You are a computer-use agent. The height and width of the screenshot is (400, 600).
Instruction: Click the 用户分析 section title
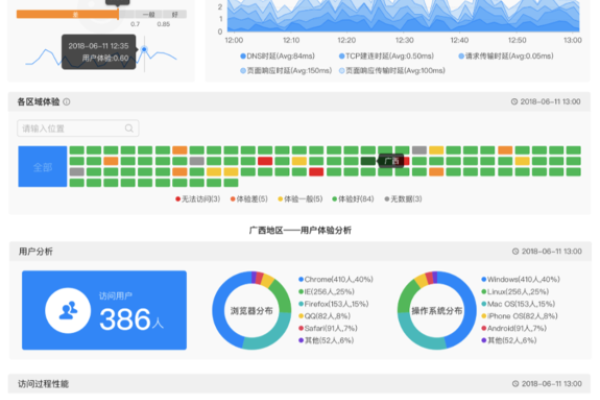click(x=36, y=251)
